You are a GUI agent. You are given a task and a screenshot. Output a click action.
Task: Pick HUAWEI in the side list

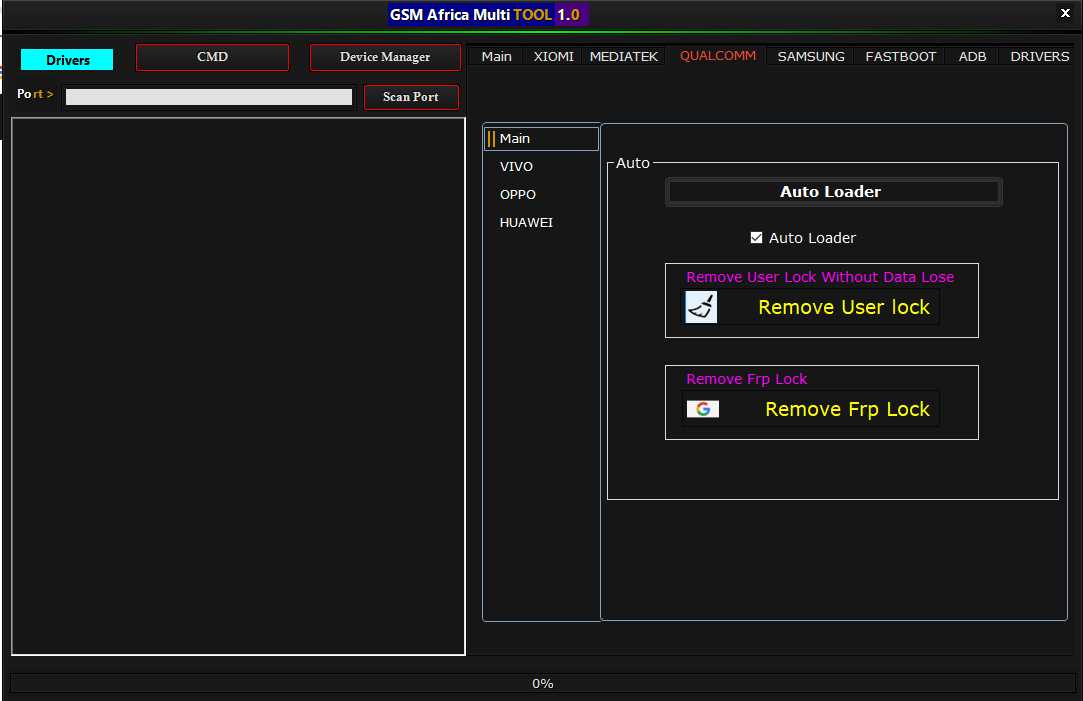coord(526,223)
